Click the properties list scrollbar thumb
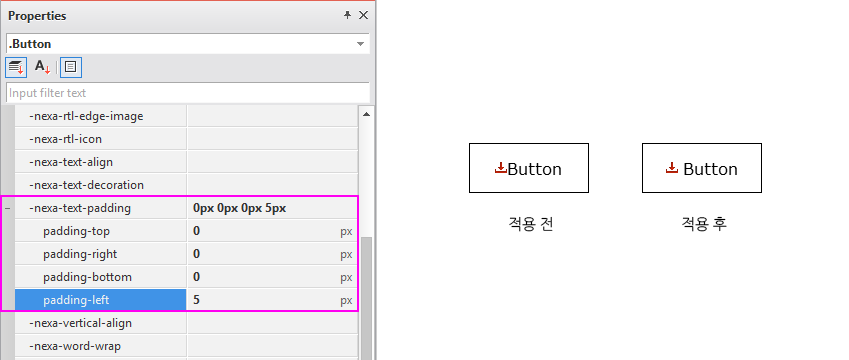This screenshot has height=360, width=849. [366, 298]
